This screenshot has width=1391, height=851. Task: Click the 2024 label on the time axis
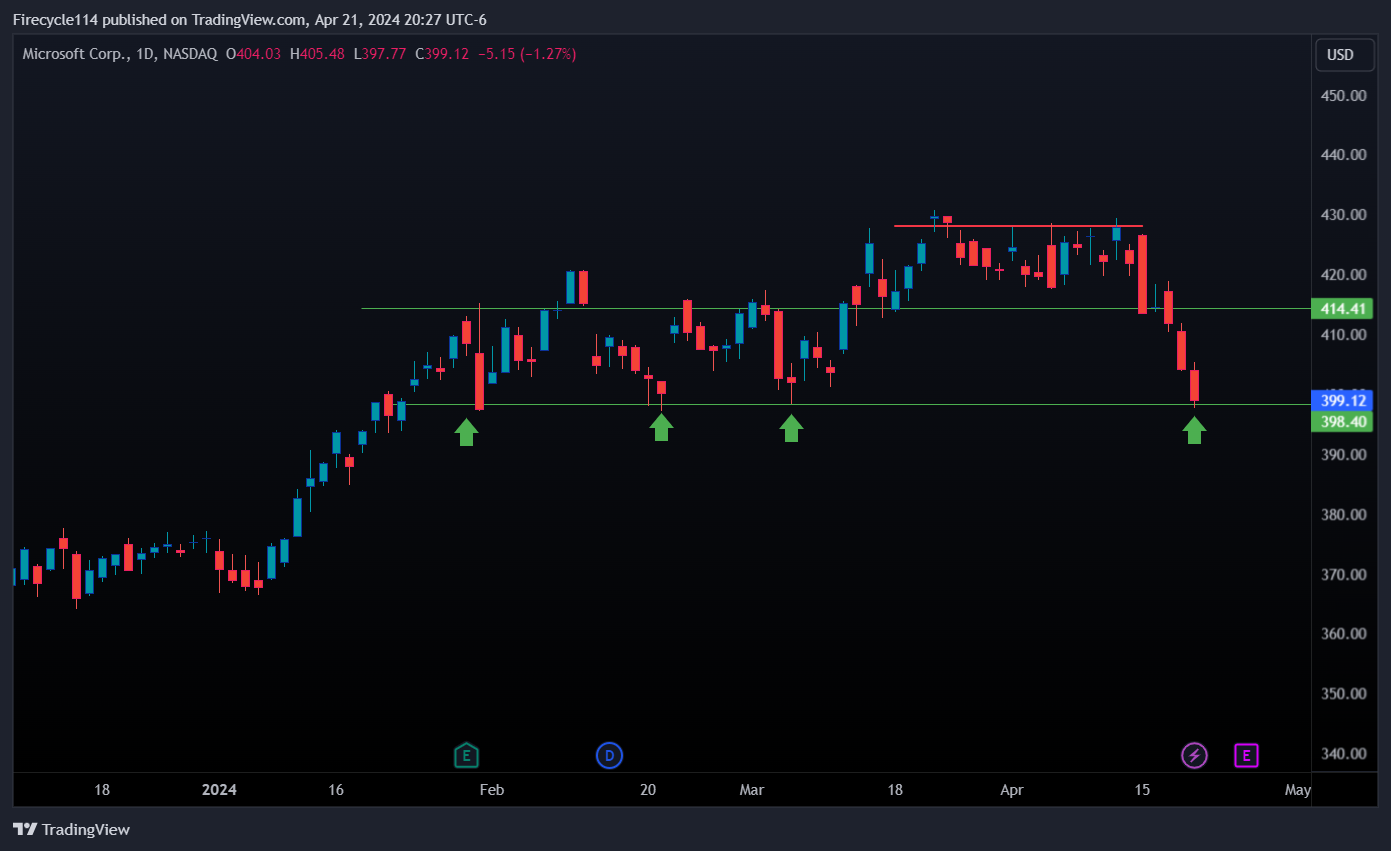(219, 790)
